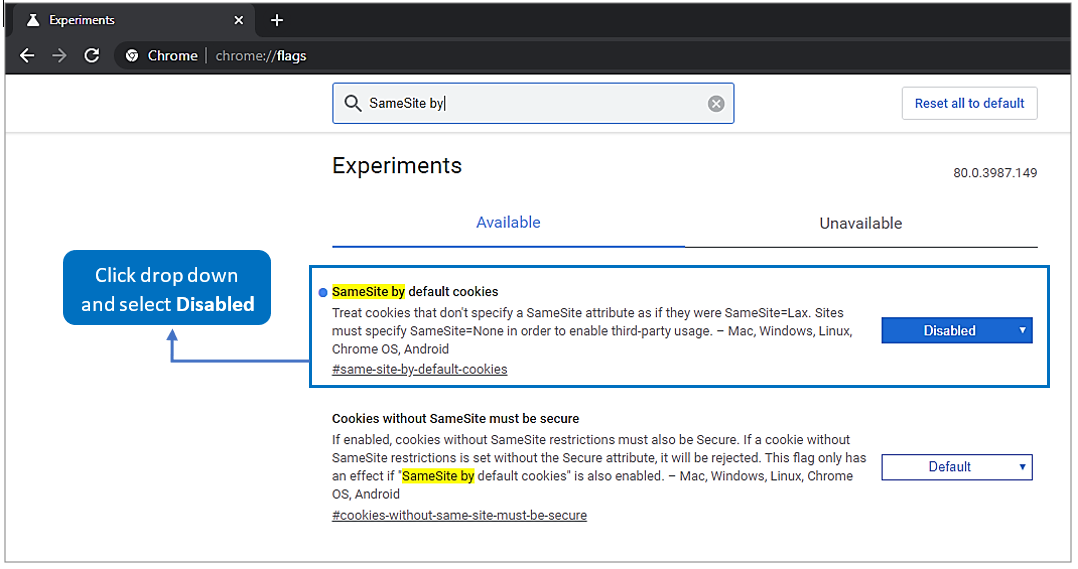Go back with the browser back arrow
Image resolution: width=1078 pixels, height=569 pixels.
point(27,56)
